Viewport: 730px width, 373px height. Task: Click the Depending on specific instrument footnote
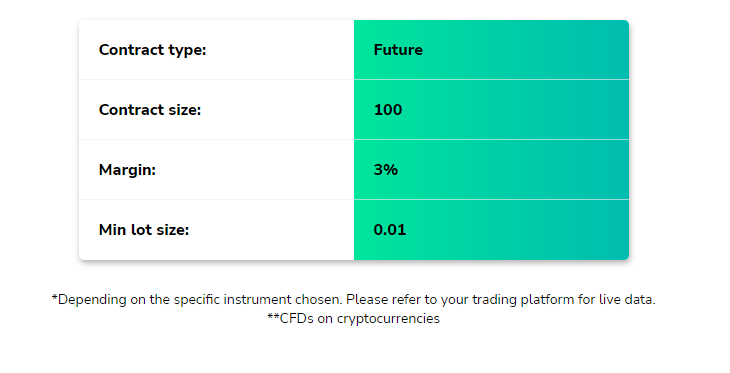[x=353, y=299]
